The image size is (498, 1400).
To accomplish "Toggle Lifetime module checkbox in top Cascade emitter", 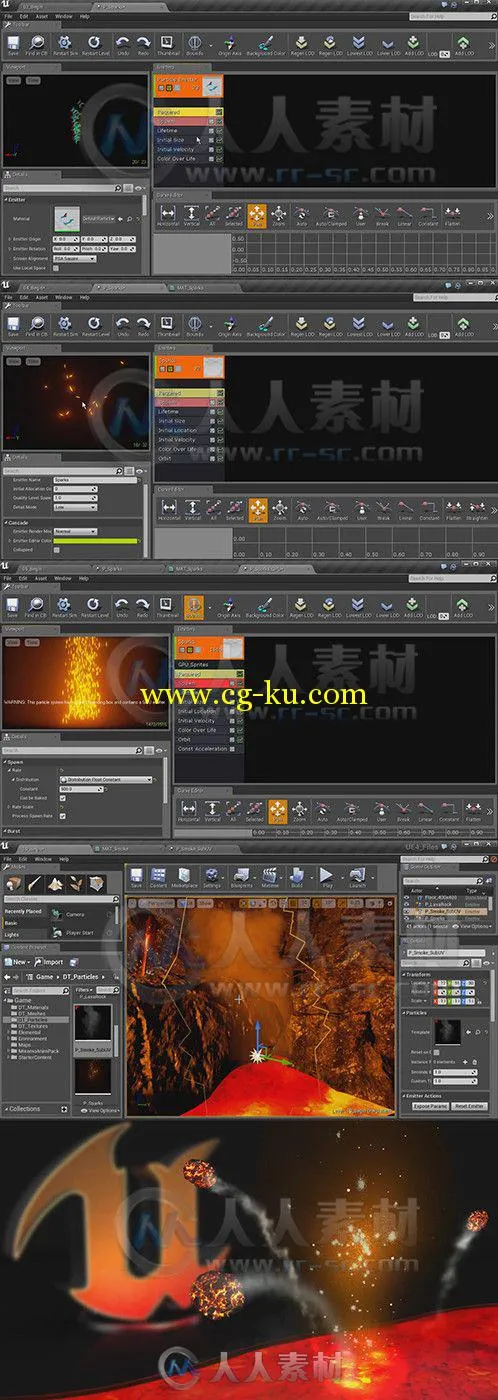I will click(211, 131).
